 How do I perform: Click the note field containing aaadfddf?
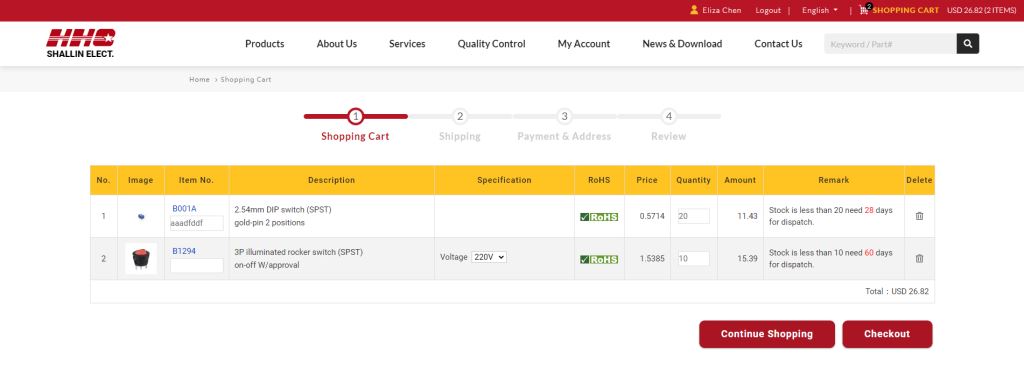197,223
